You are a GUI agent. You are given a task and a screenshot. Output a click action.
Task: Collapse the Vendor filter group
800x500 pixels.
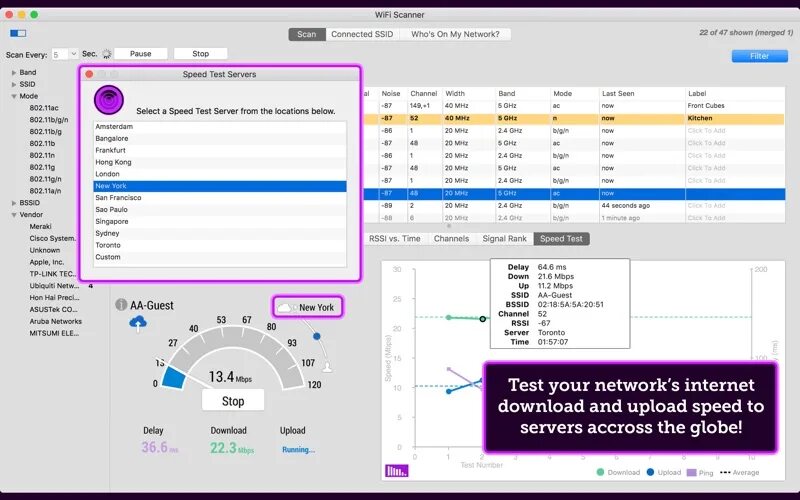[14, 215]
